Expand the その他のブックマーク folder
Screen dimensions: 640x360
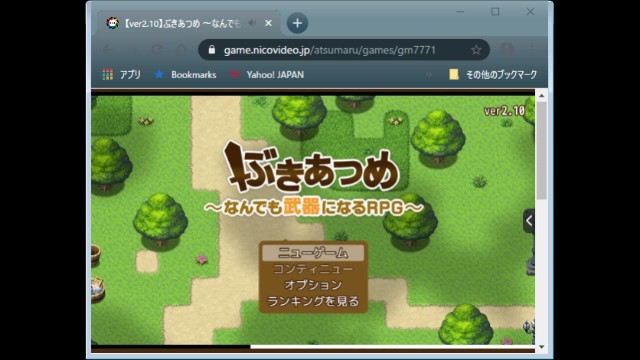point(493,75)
